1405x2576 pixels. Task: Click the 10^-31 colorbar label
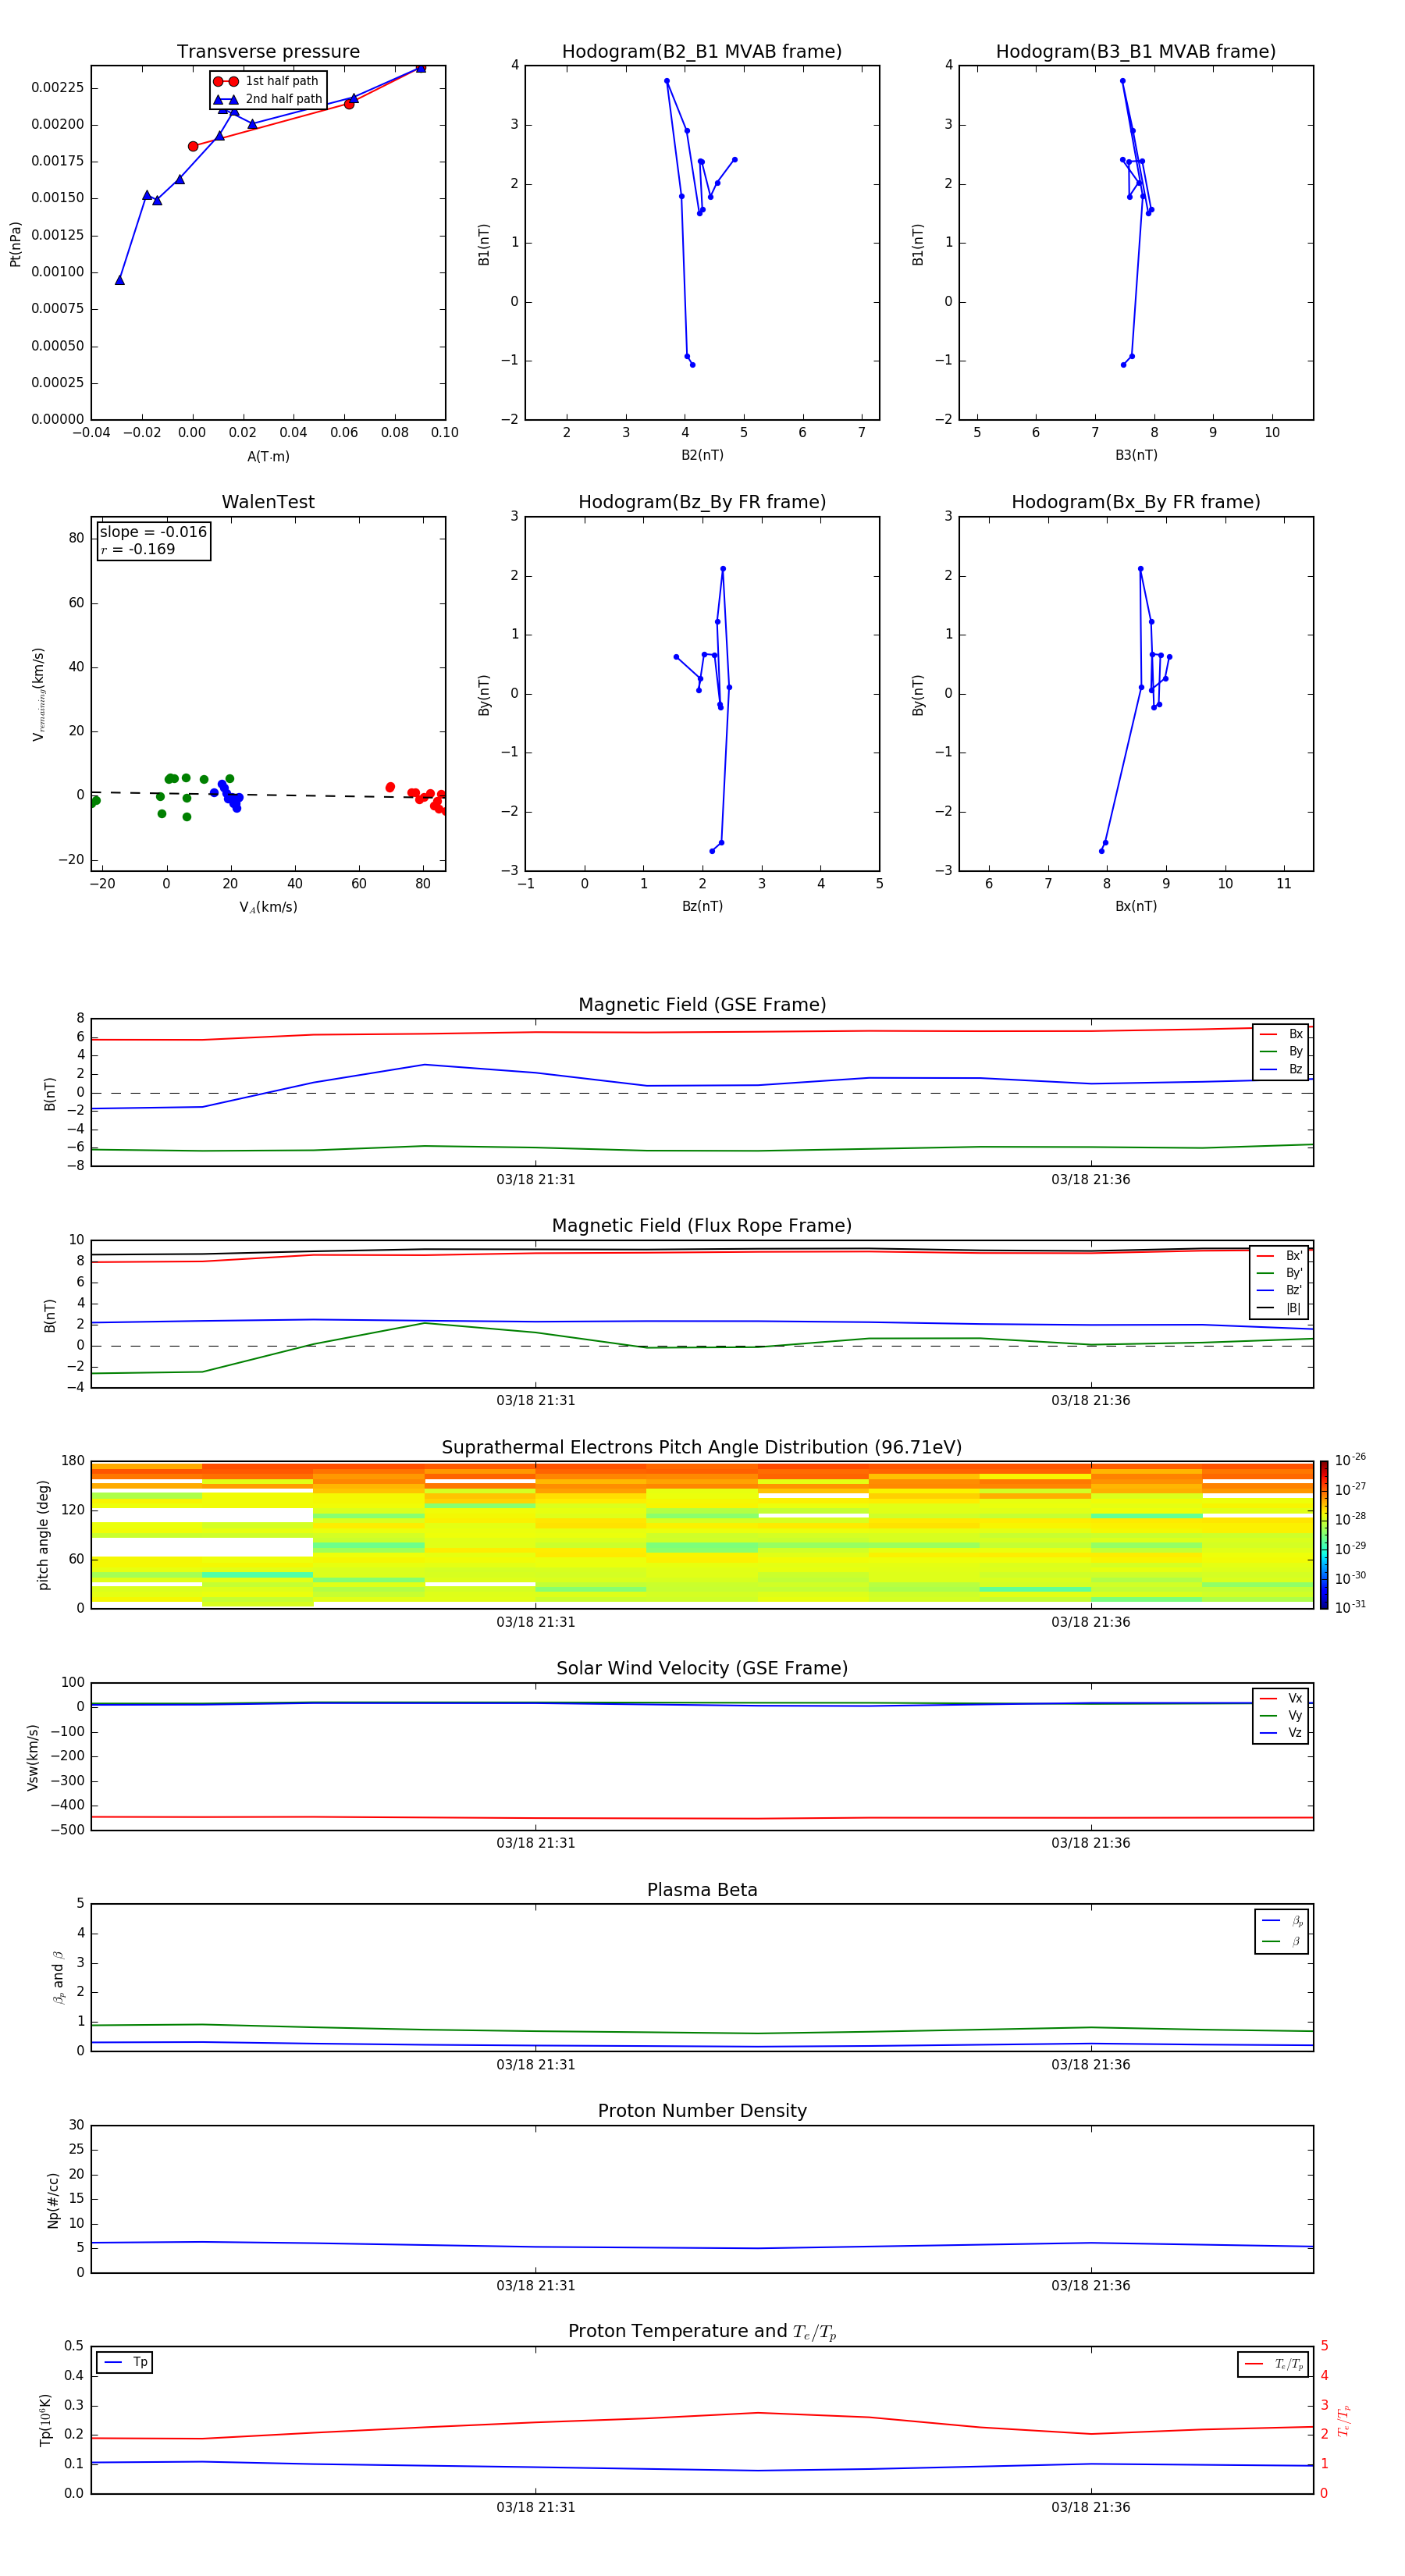click(1350, 1607)
